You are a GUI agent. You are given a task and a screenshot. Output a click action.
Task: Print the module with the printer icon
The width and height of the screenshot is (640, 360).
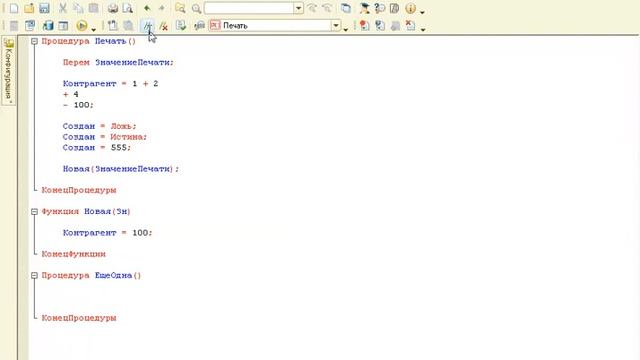click(x=113, y=8)
